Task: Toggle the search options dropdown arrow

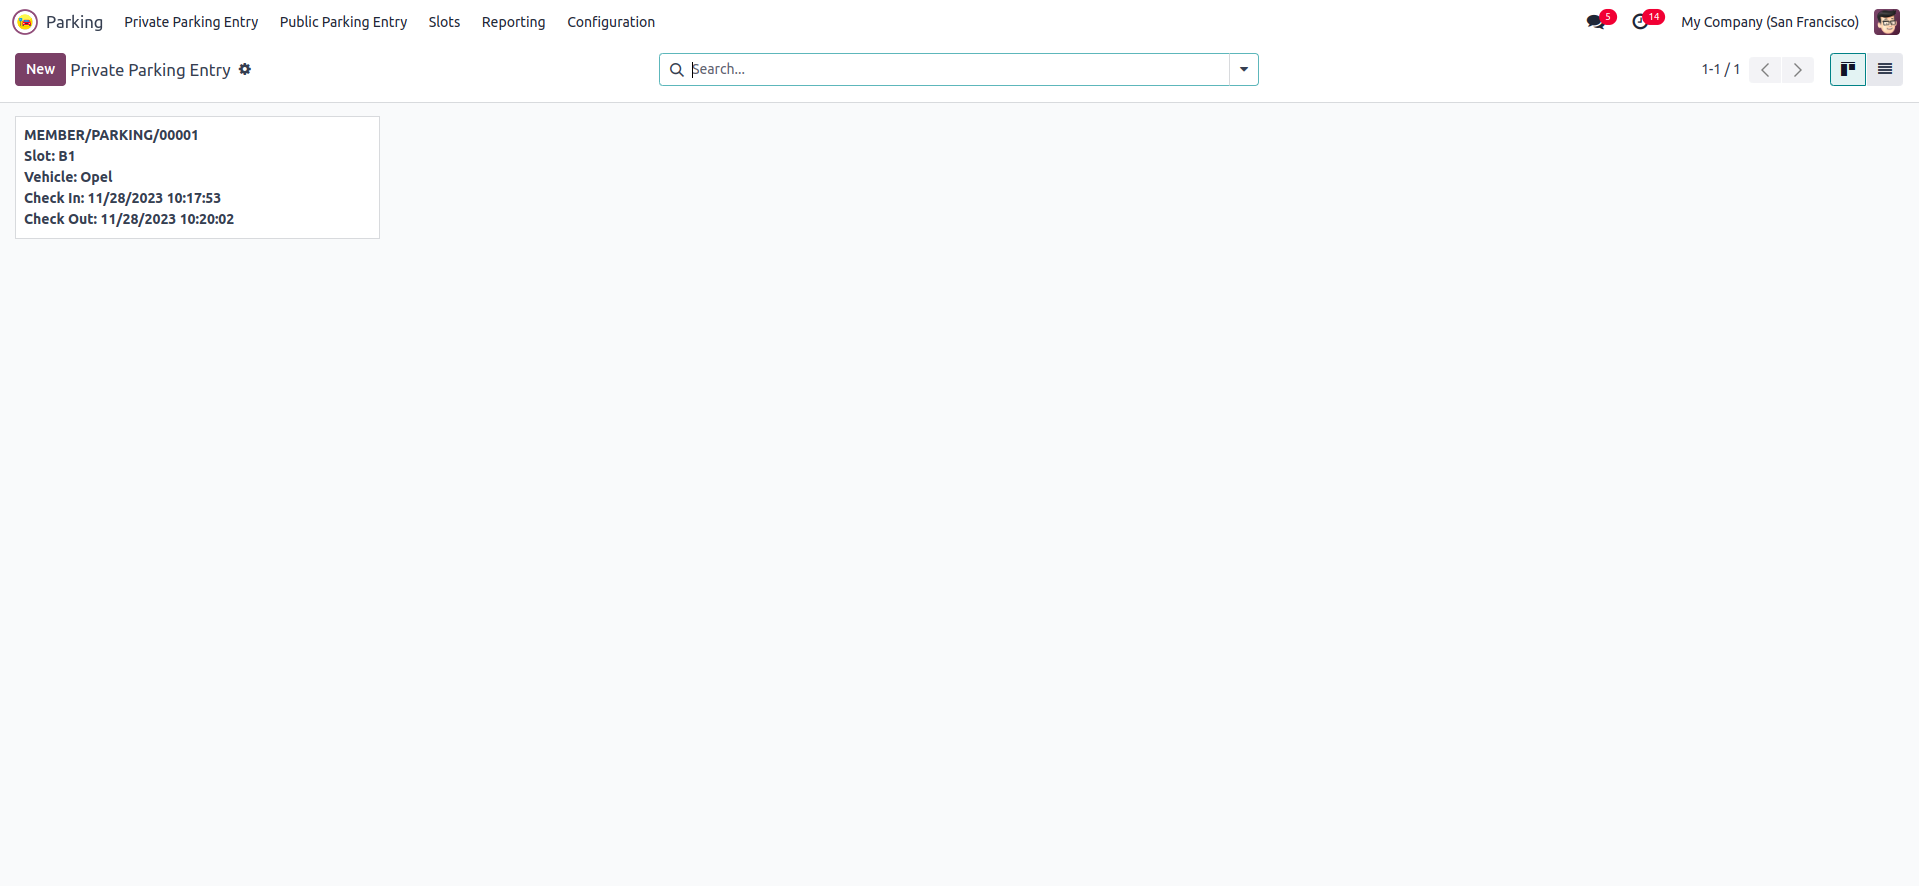Action: click(1244, 70)
